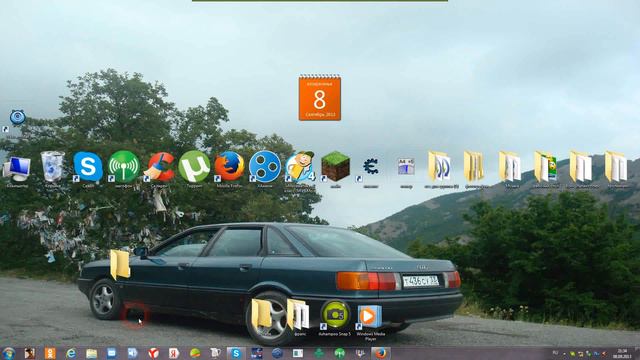Click the orange calendar gadget showing 8
Screen dimensions: 640x360
[x=320, y=98]
